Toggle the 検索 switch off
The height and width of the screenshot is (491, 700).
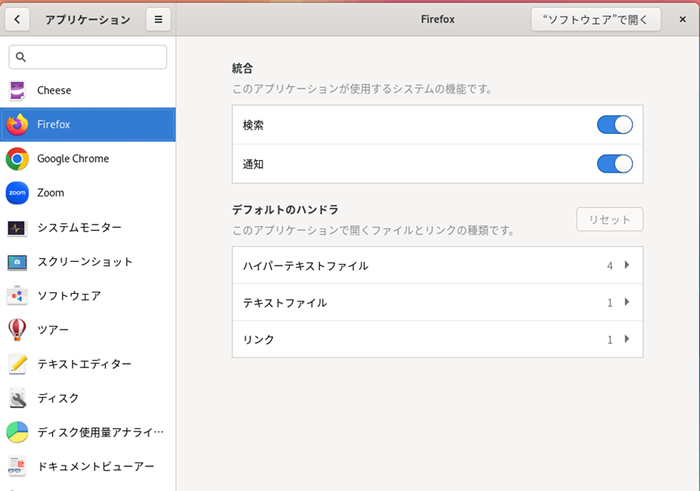pyautogui.click(x=614, y=125)
